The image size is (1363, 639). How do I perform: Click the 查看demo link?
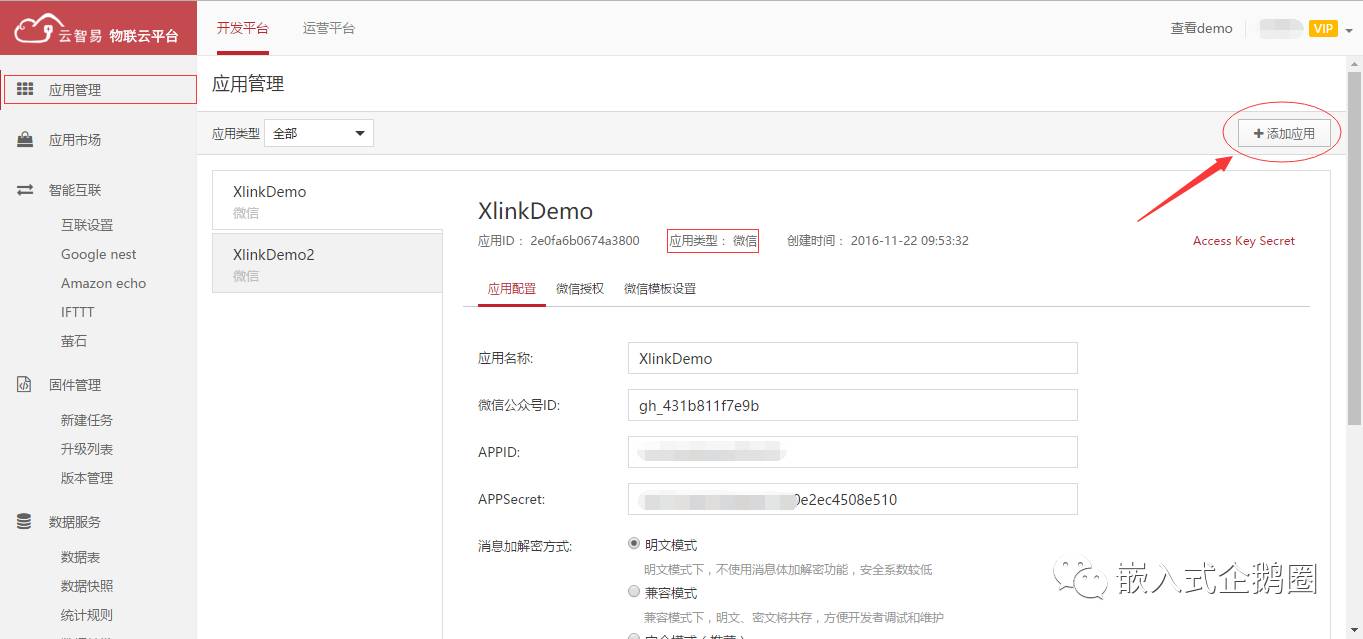pos(1202,28)
